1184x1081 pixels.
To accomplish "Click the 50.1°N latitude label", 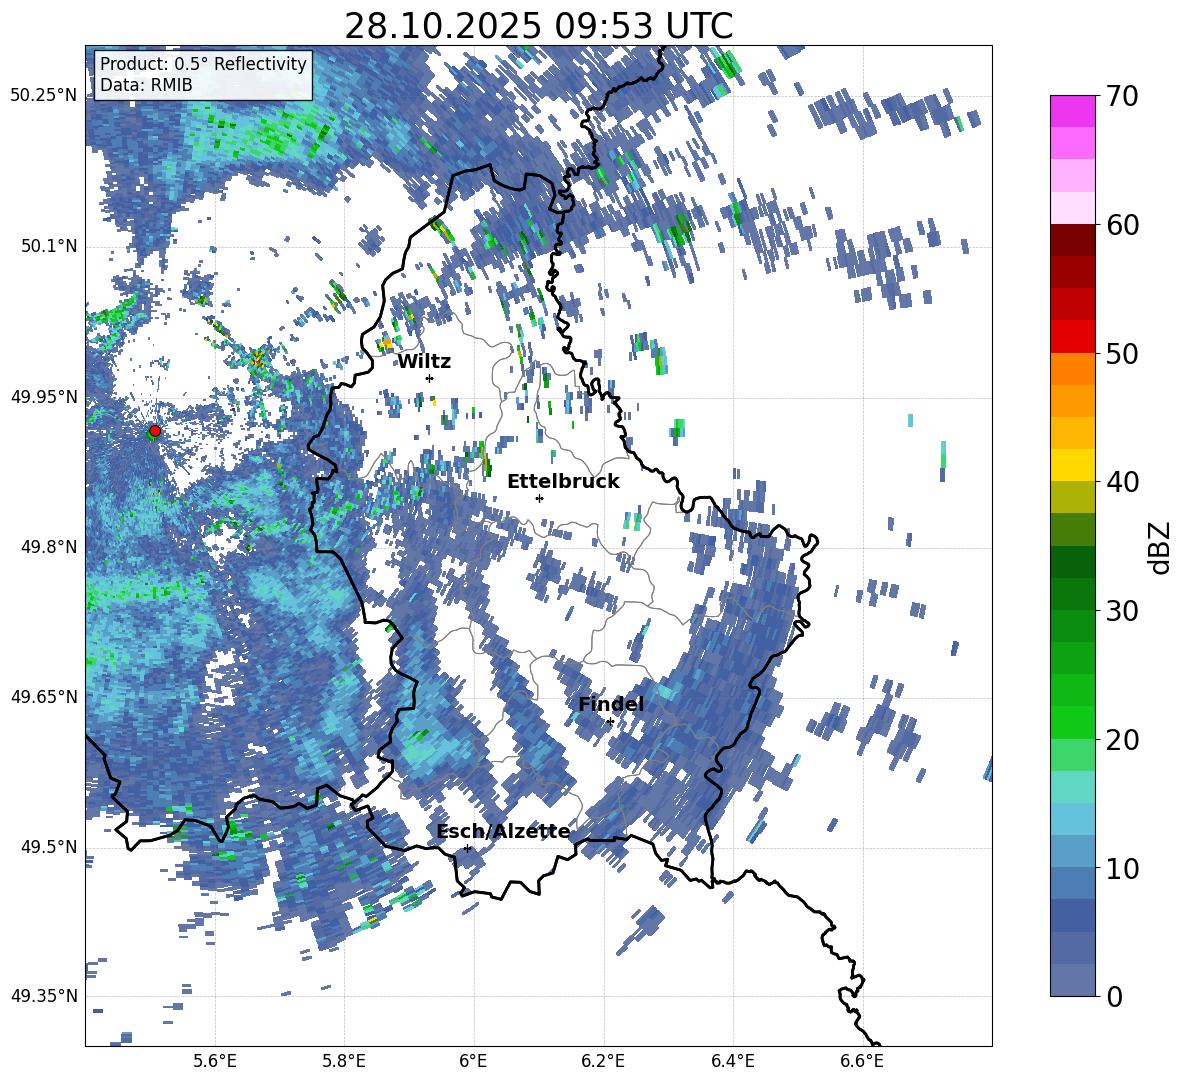I will tap(48, 247).
